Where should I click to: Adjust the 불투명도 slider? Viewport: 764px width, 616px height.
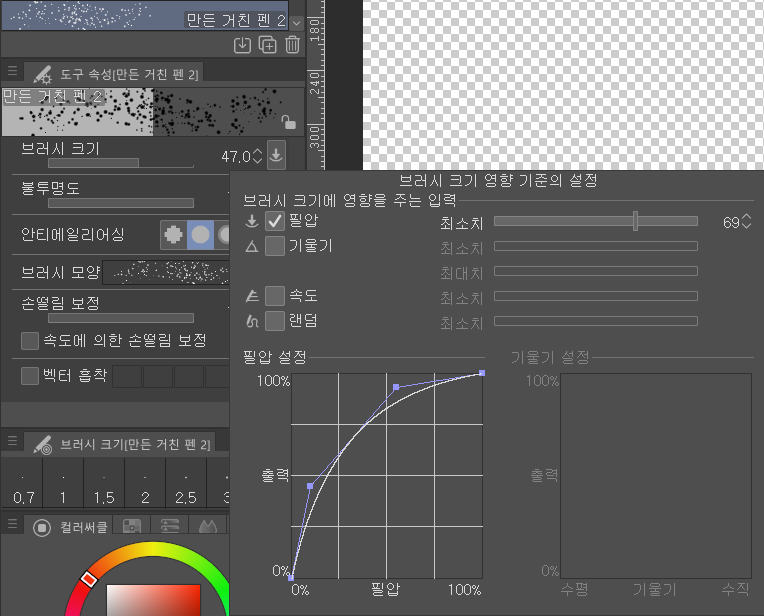click(121, 203)
